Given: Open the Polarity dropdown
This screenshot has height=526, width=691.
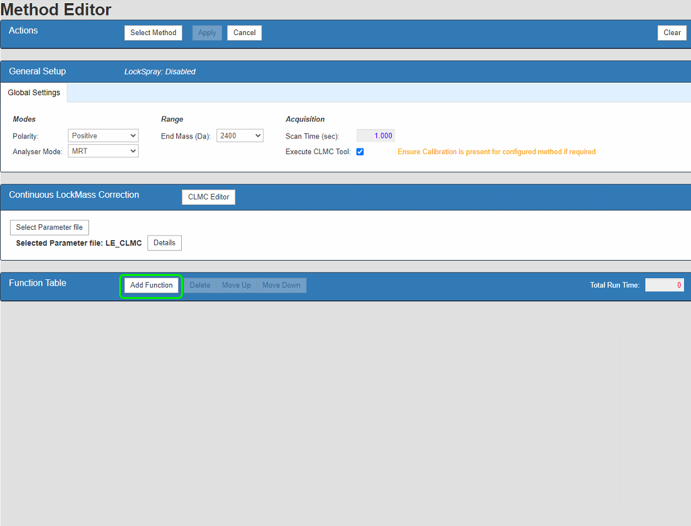Looking at the screenshot, I should [103, 135].
